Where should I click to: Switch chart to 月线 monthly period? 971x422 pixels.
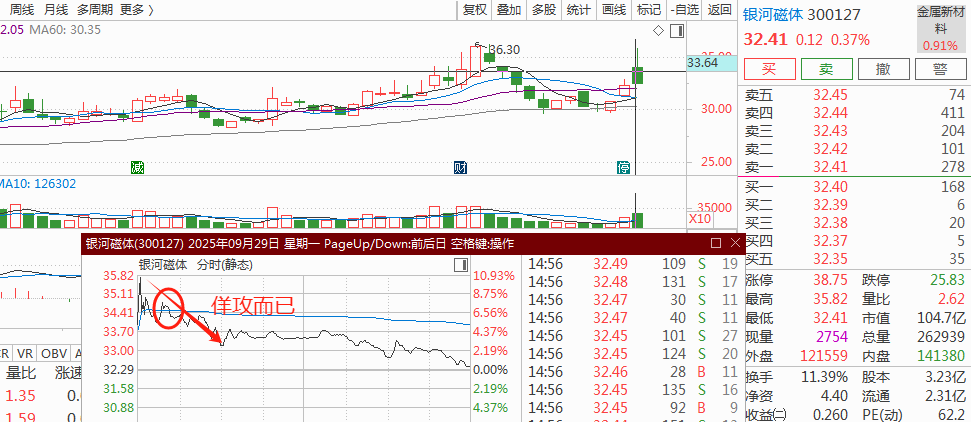click(56, 9)
